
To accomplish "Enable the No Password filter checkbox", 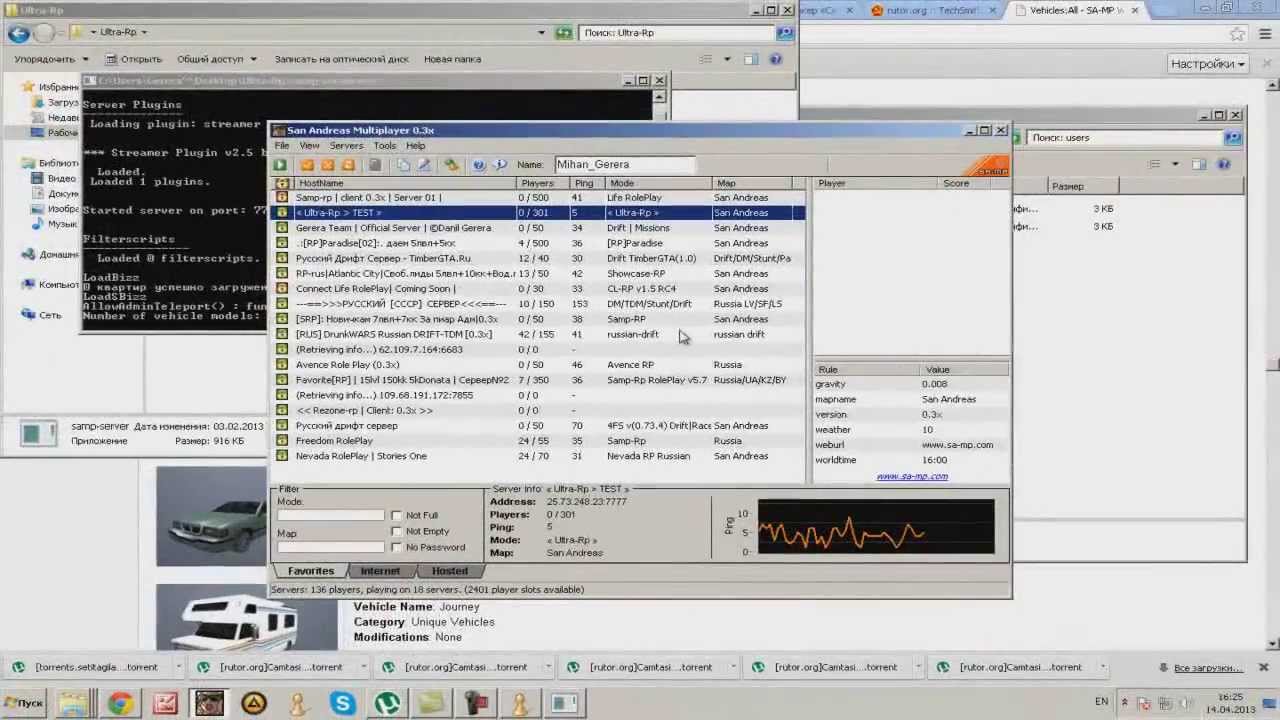I will click(x=397, y=548).
